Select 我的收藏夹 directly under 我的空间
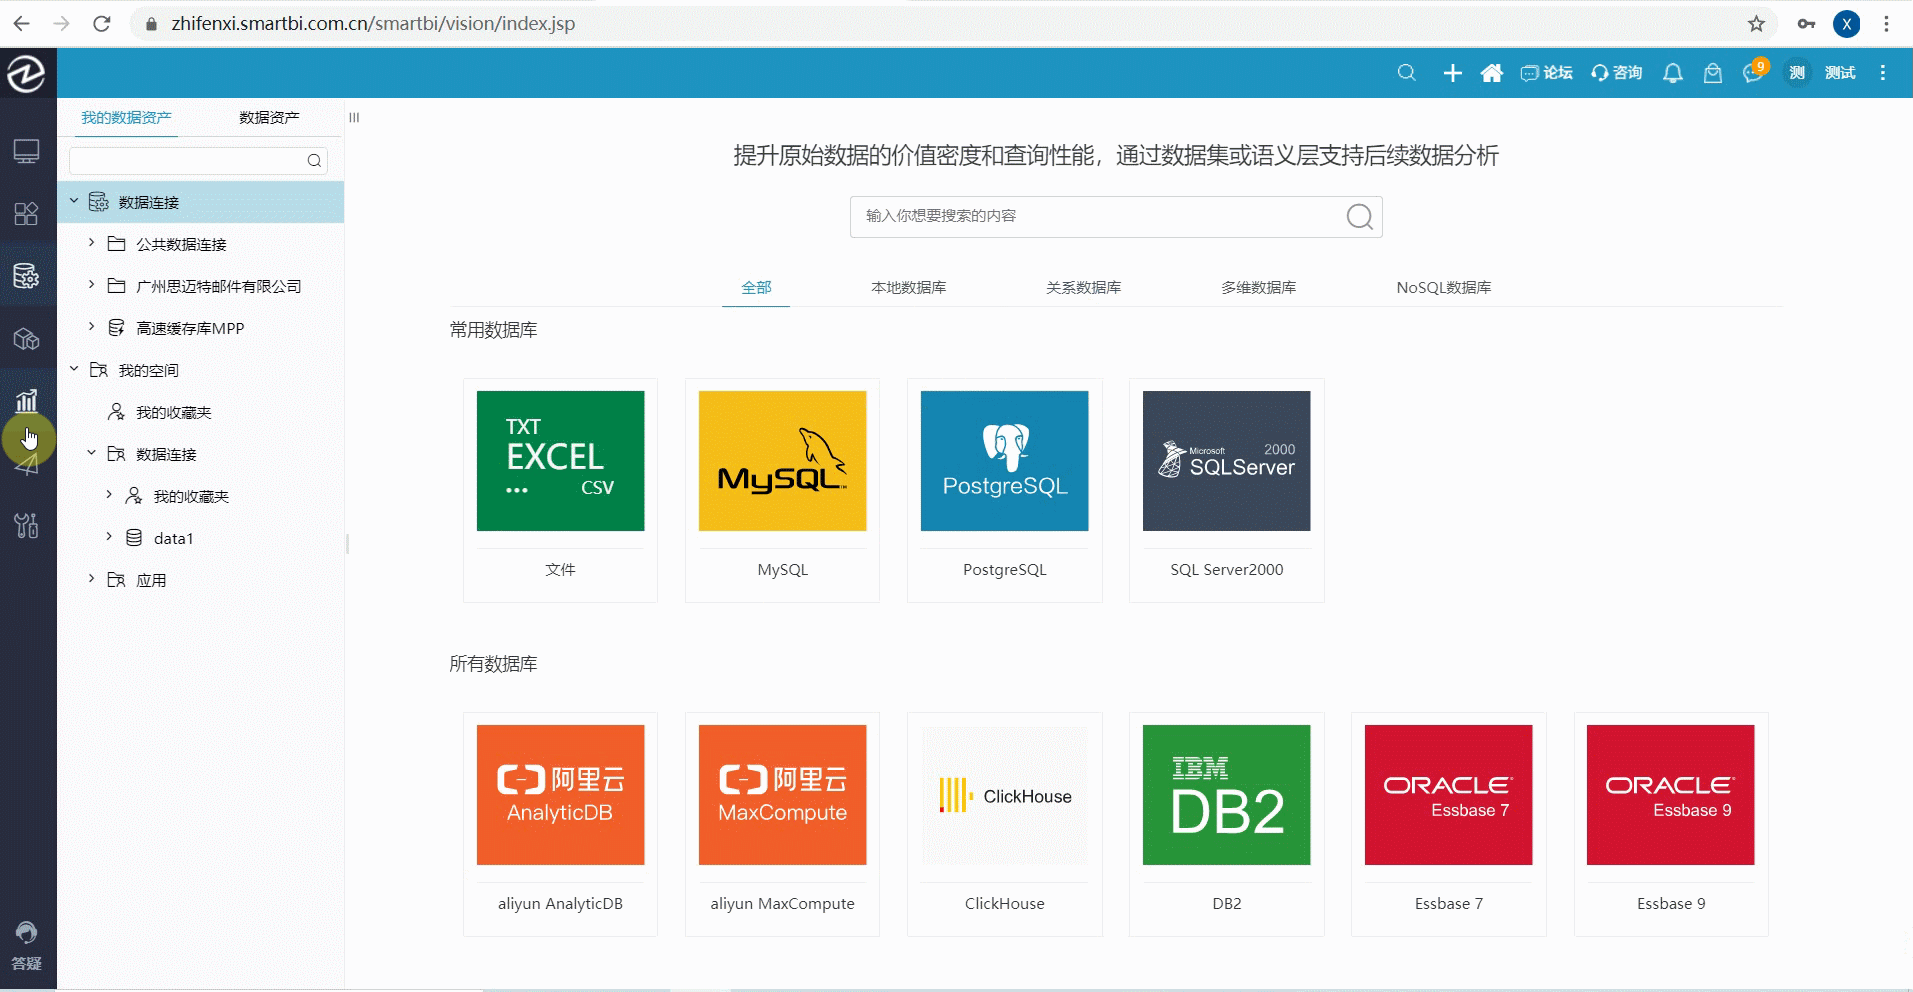This screenshot has width=1913, height=992. 173,412
